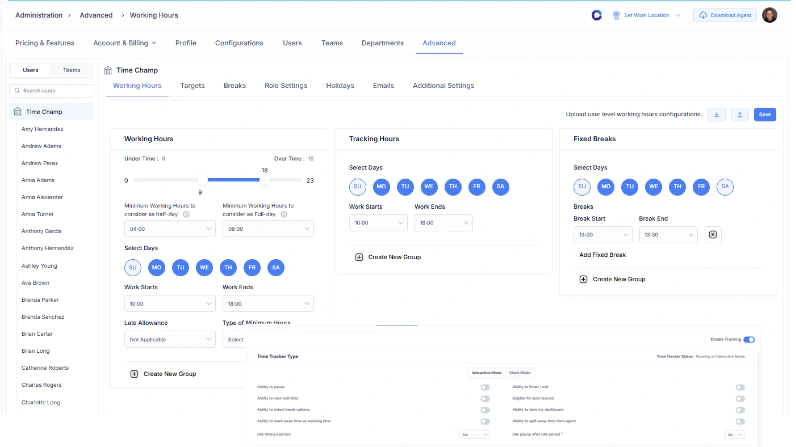Enable Ability to view edit time switch
Viewport: 796px width, 447px height.
point(485,398)
